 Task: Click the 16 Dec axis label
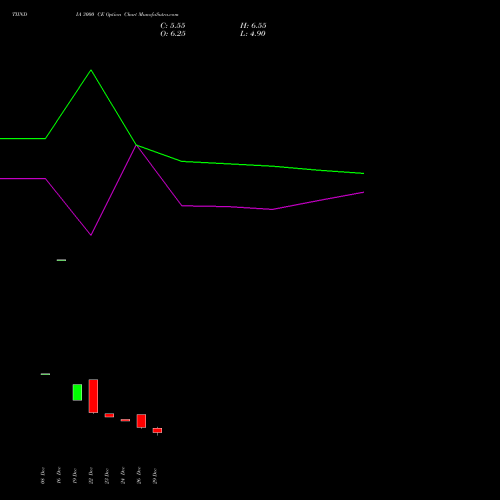59,476
